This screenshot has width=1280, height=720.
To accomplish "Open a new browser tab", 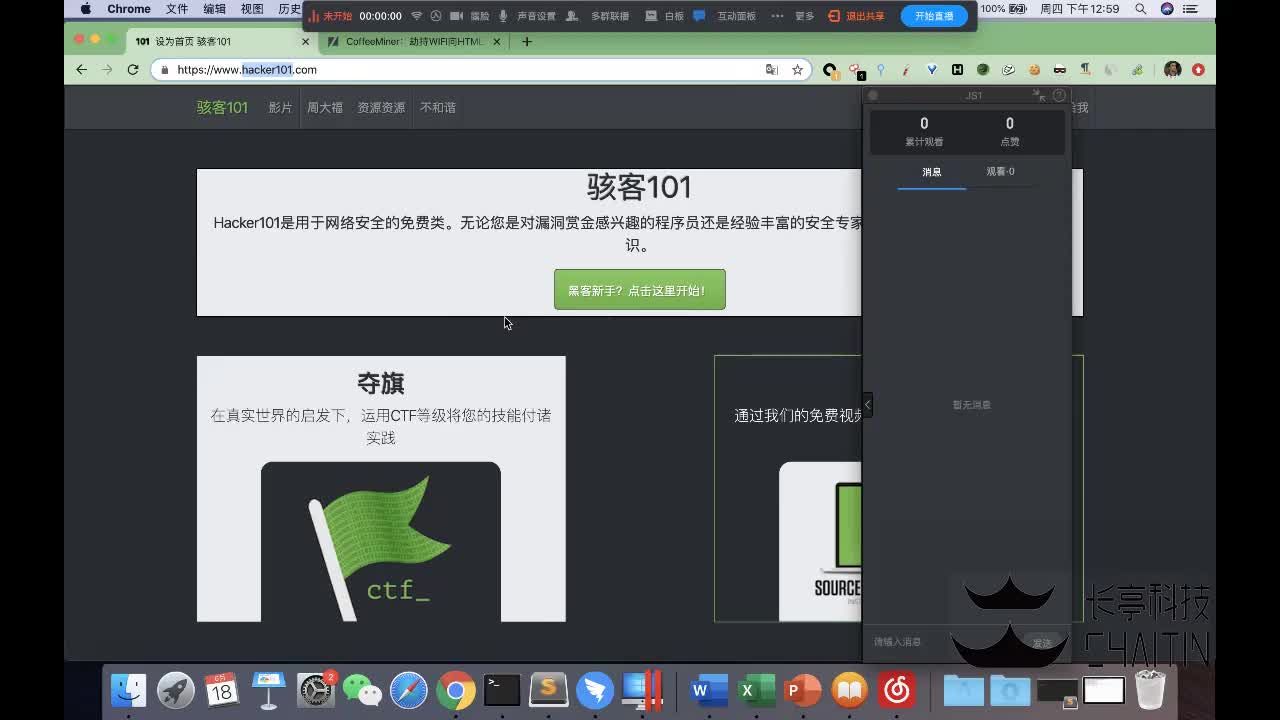I will click(527, 42).
